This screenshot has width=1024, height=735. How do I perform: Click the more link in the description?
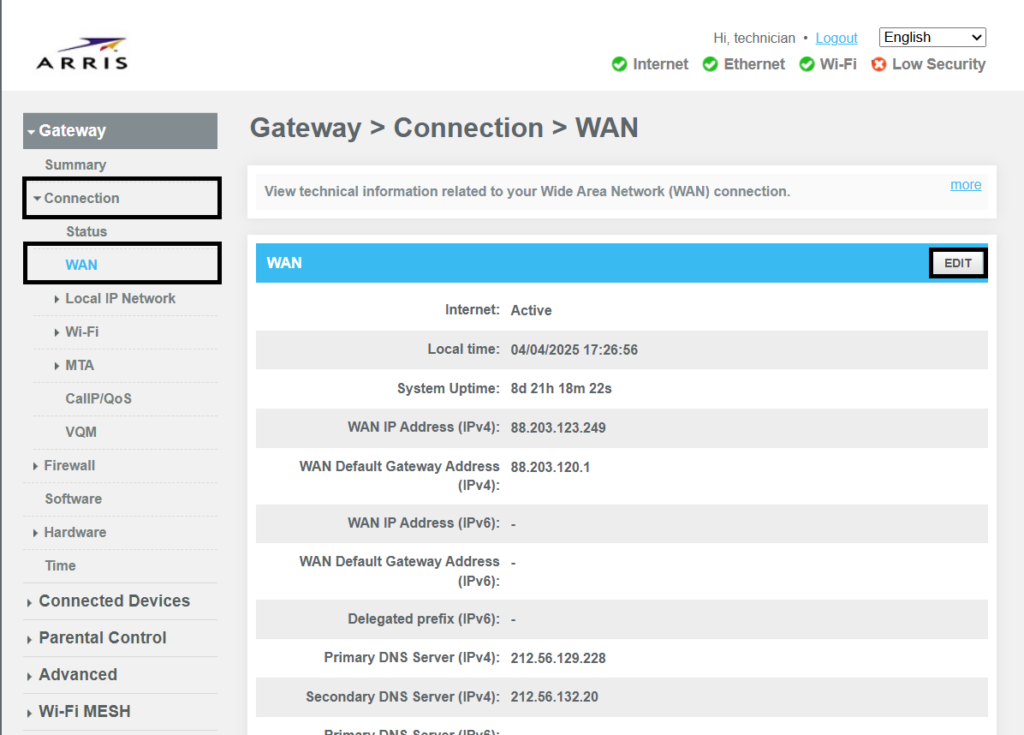(x=964, y=184)
